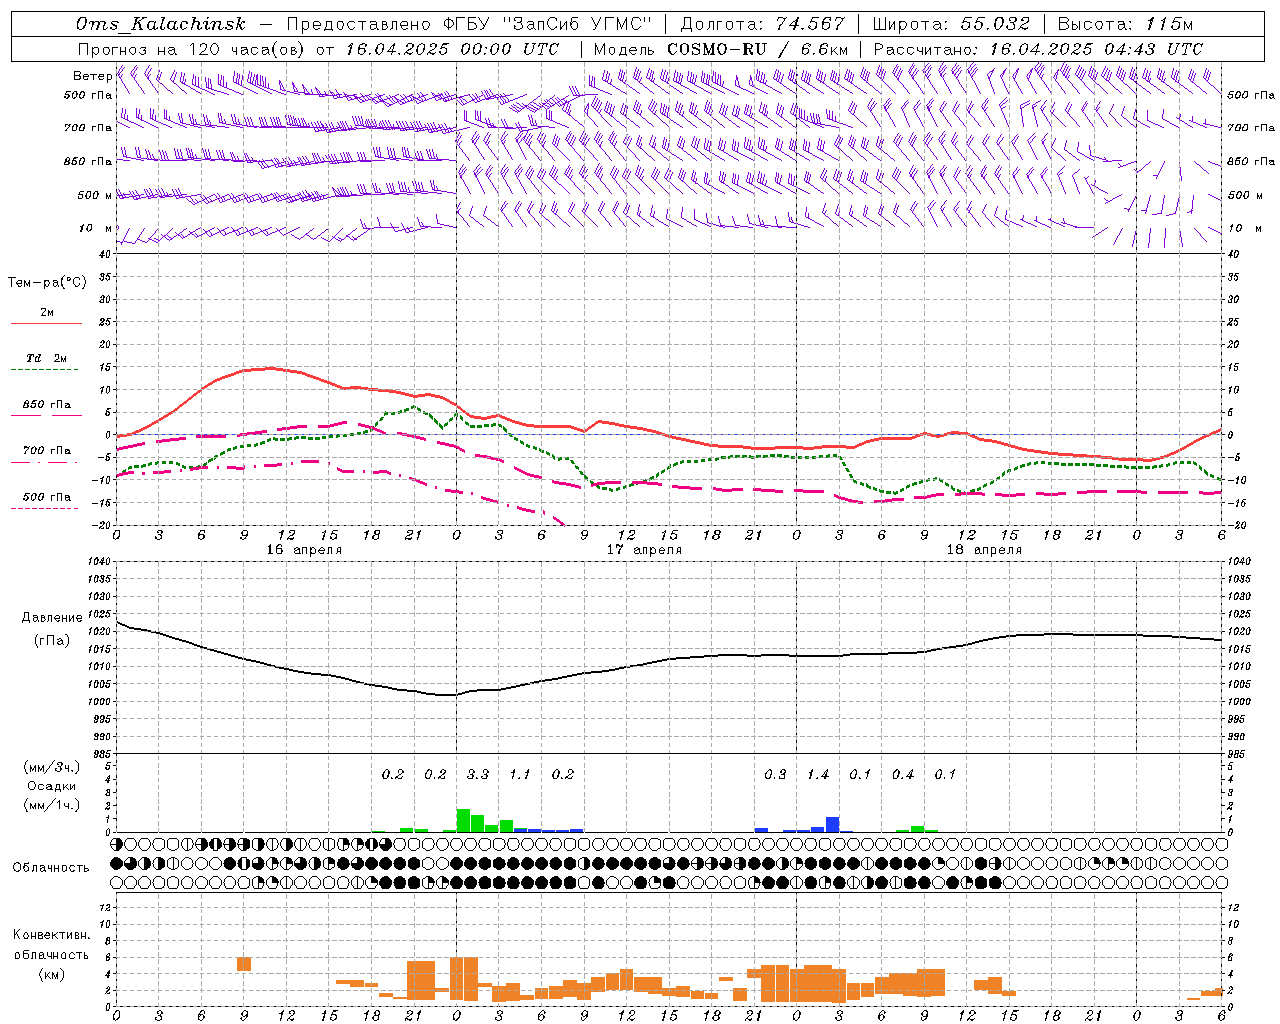Click the (км) convective height unit label
This screenshot has width=1280, height=1024.
[52, 974]
